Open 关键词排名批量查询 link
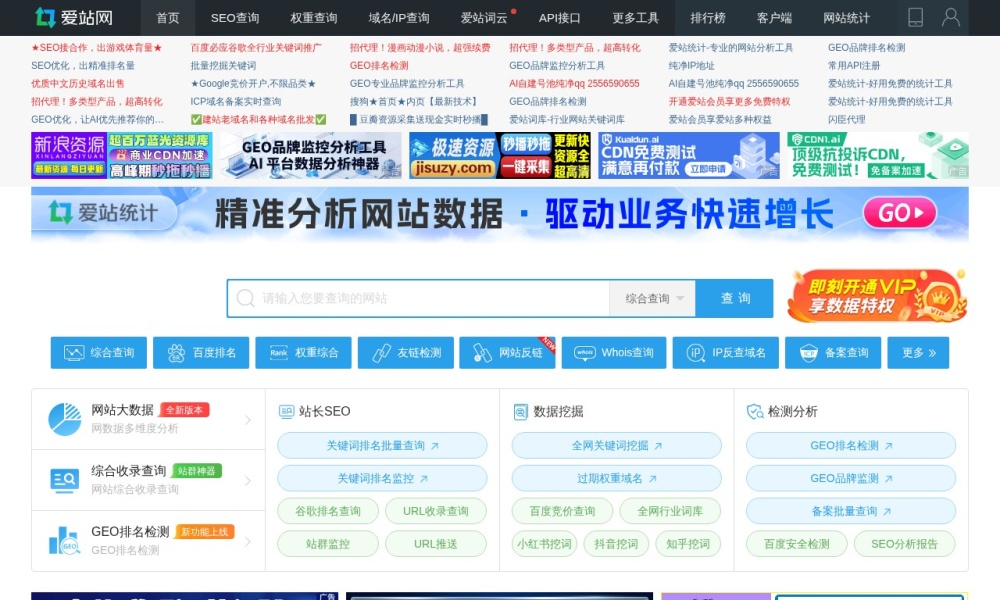 (x=382, y=446)
